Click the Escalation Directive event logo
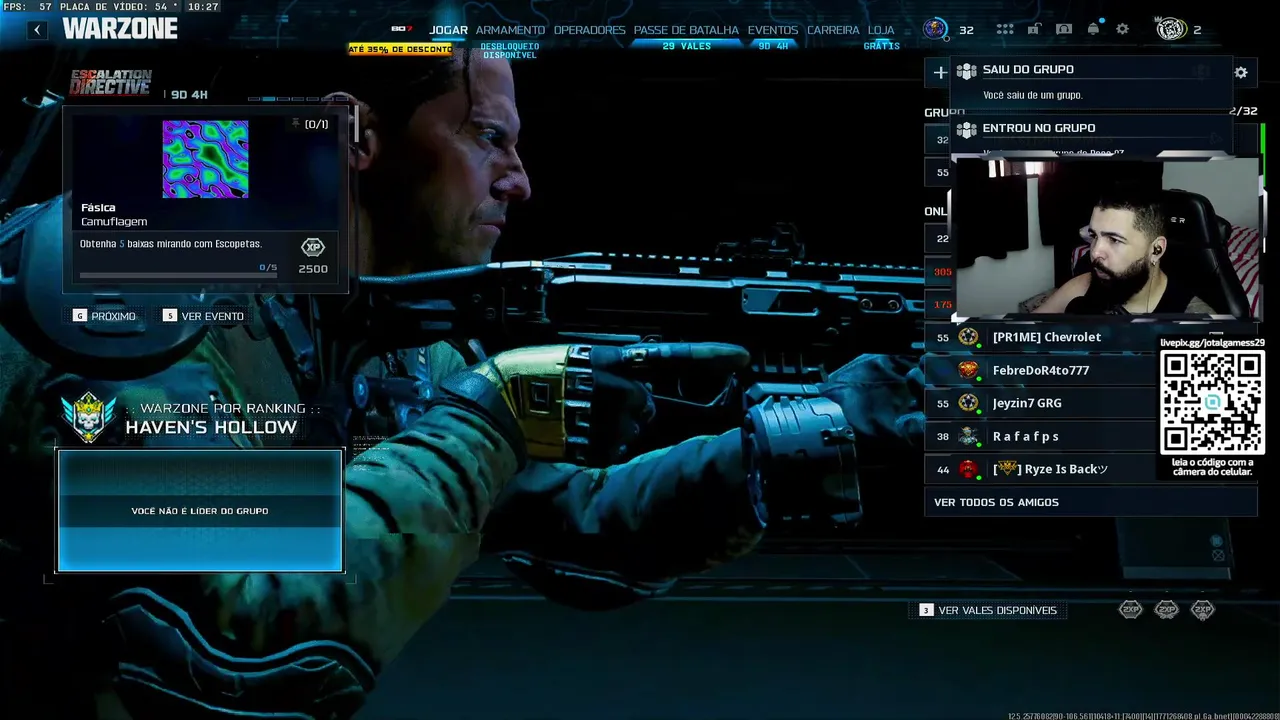 click(110, 83)
